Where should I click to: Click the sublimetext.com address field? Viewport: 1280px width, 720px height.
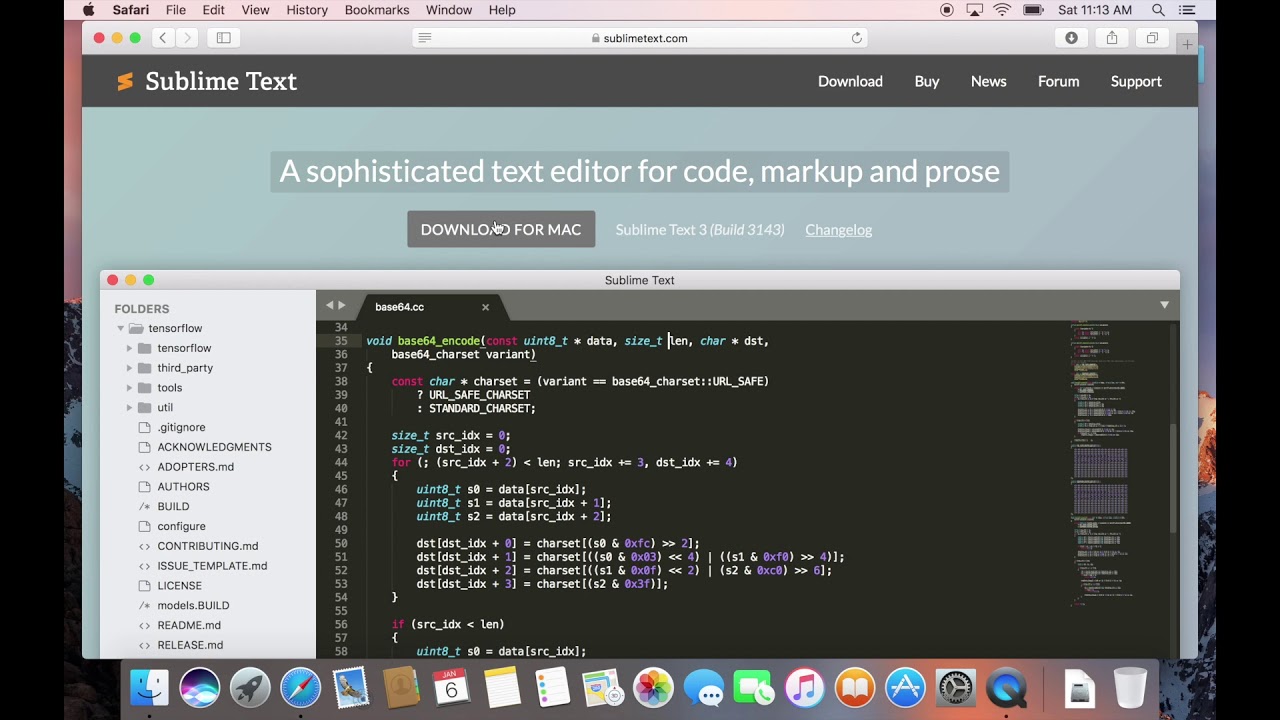coord(640,38)
